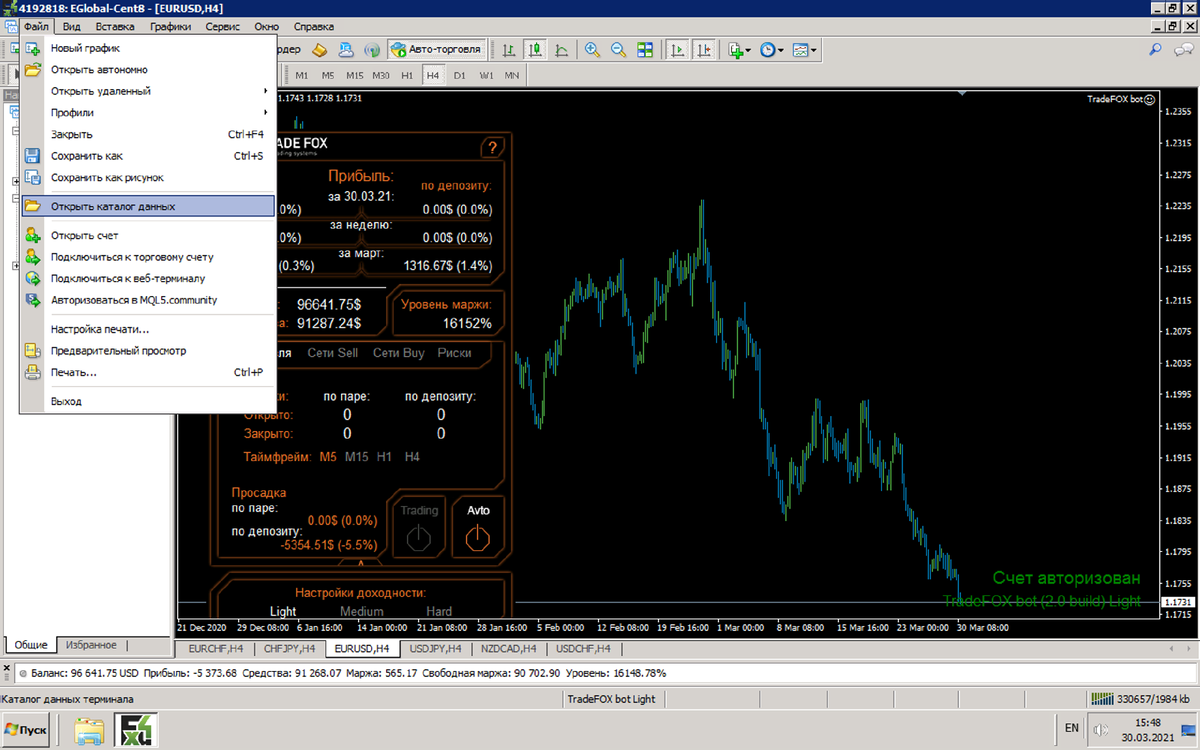Click the search magnifier icon
This screenshot has height=750, width=1200.
click(1156, 49)
